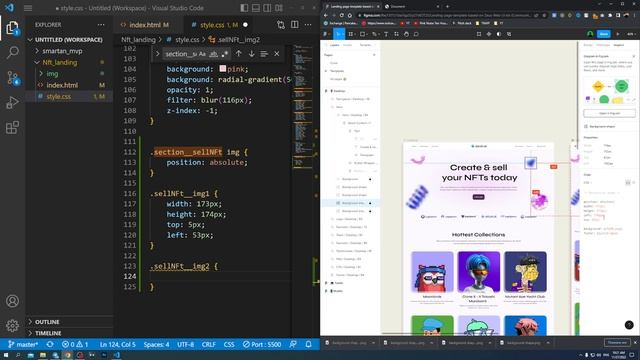Click Port : 5500 Live Server status
640x360 pixels.
tap(262, 344)
